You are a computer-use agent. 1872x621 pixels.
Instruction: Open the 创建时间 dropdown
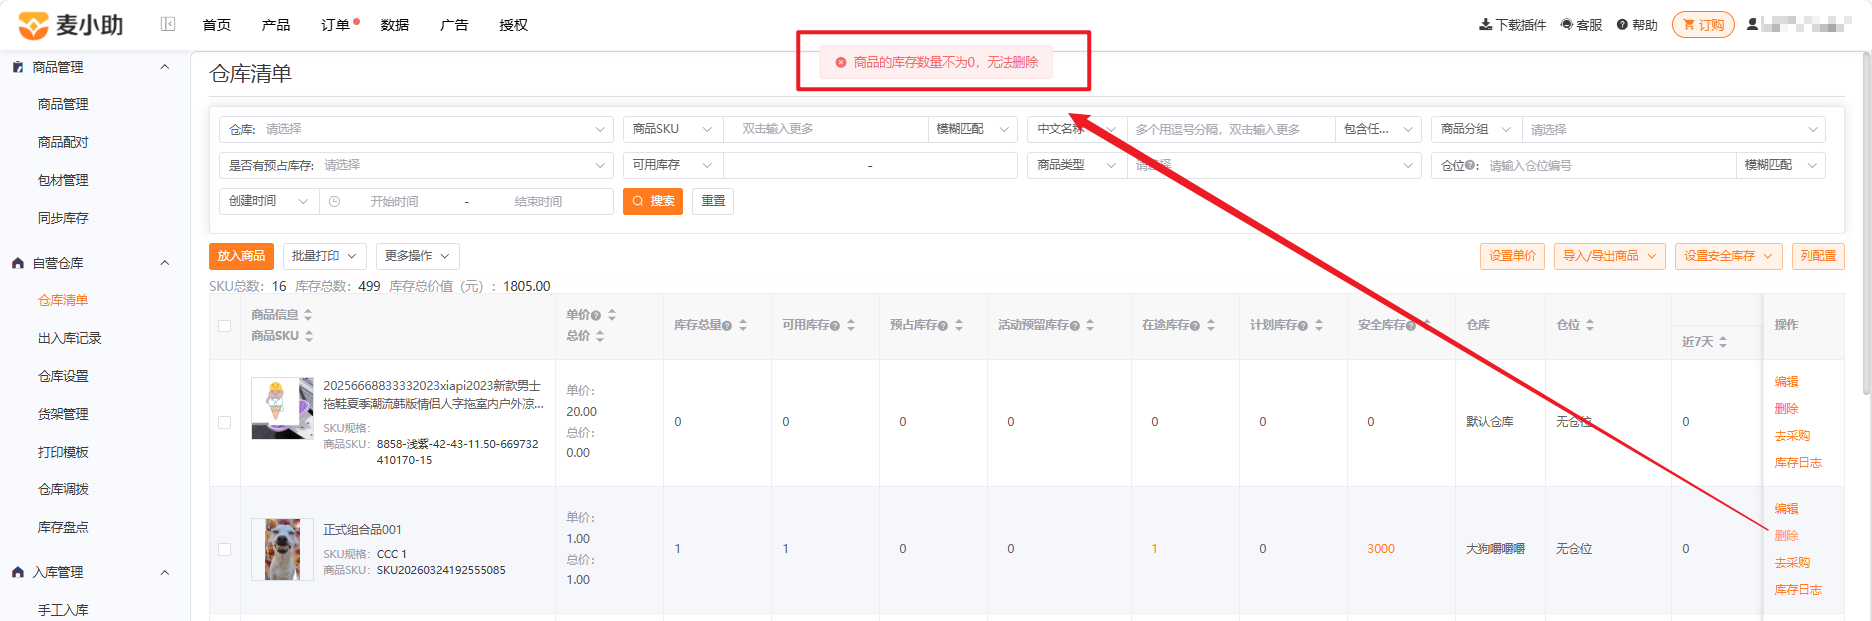pos(269,201)
